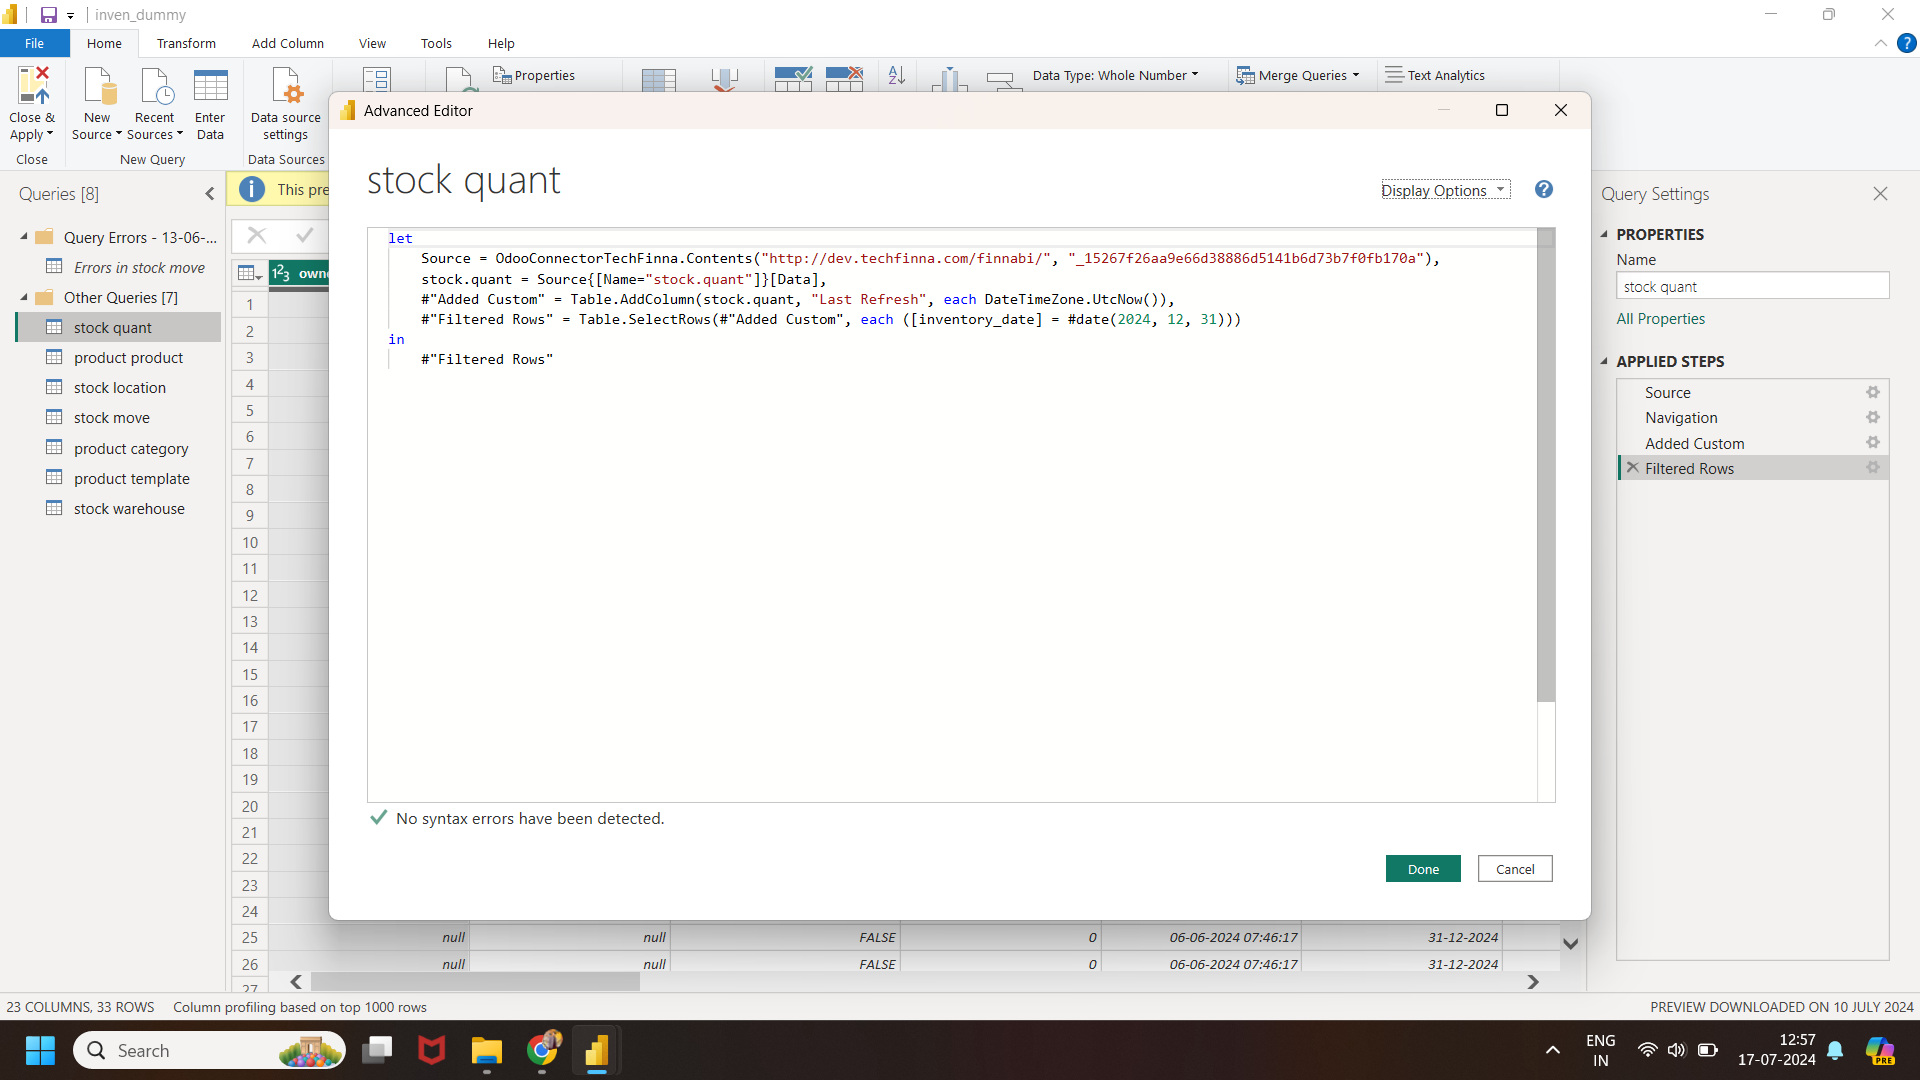Click the Text Analytics button

point(1435,75)
